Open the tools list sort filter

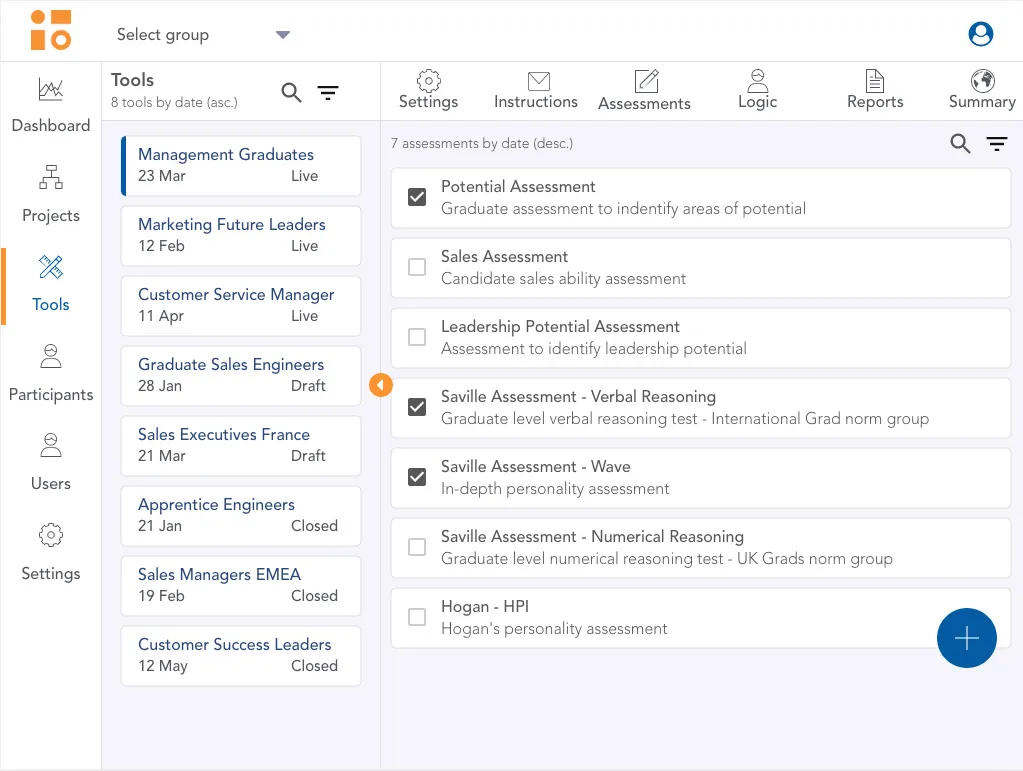[x=328, y=93]
